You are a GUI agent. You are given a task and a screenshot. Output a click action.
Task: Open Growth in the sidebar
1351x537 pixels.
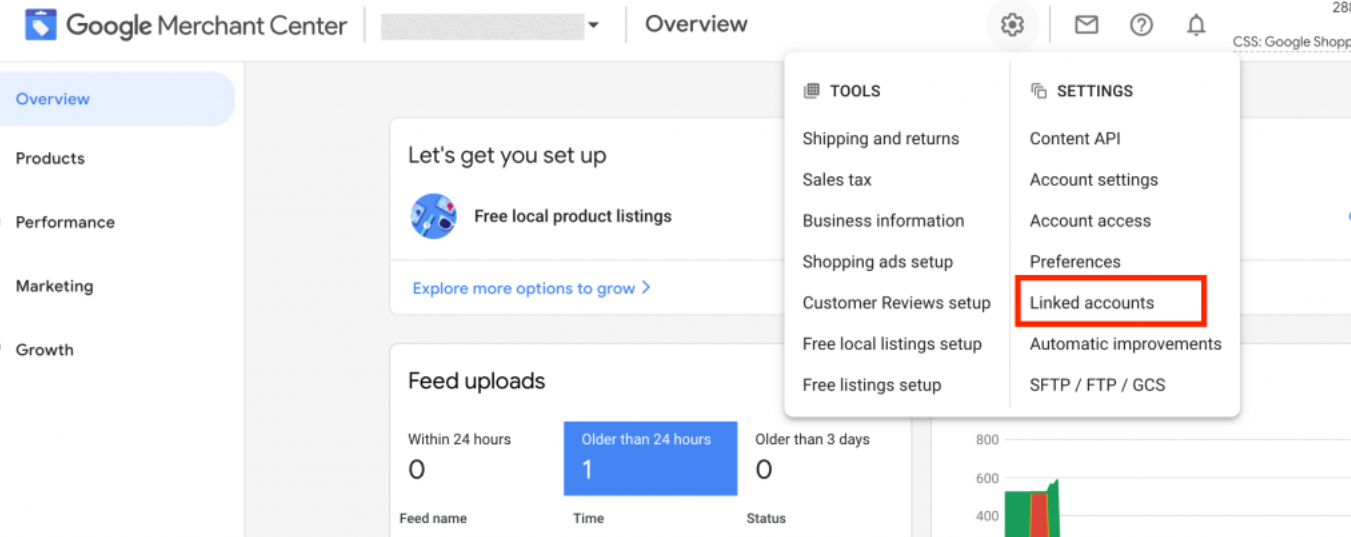point(44,350)
